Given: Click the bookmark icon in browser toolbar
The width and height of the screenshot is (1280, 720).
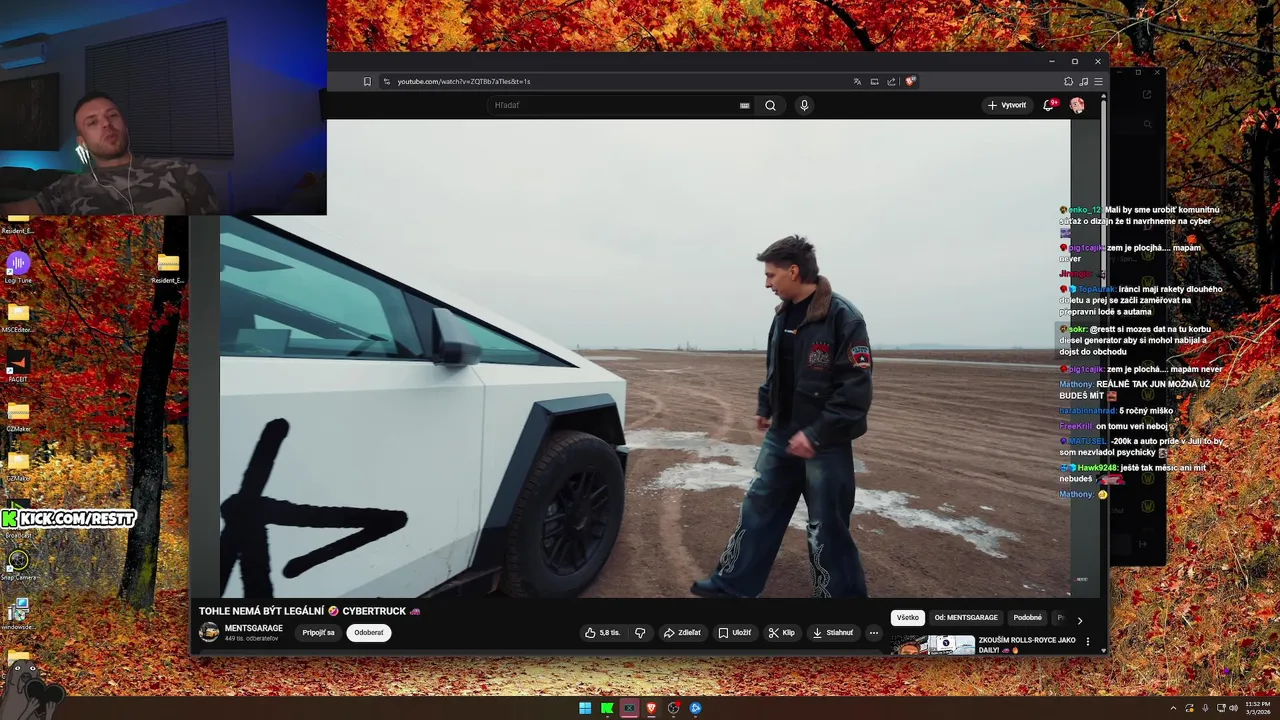Looking at the screenshot, I should [367, 81].
